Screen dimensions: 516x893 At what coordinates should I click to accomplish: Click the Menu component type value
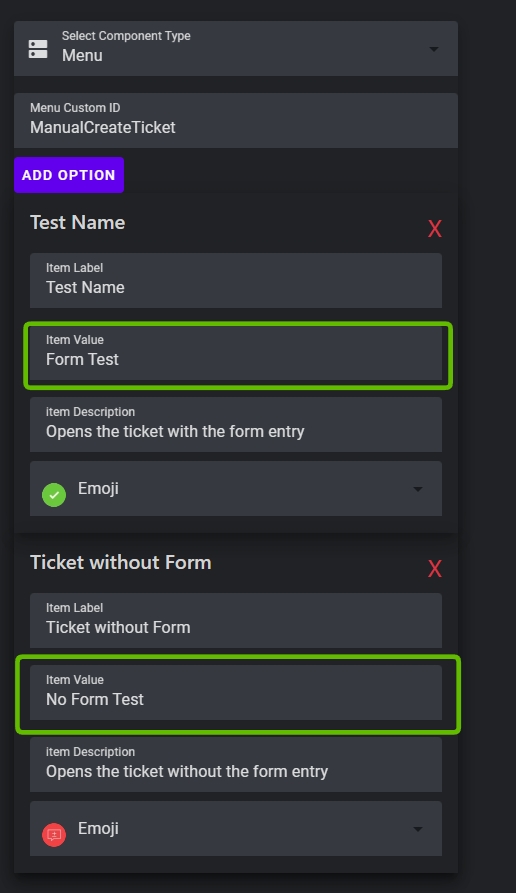pos(83,55)
